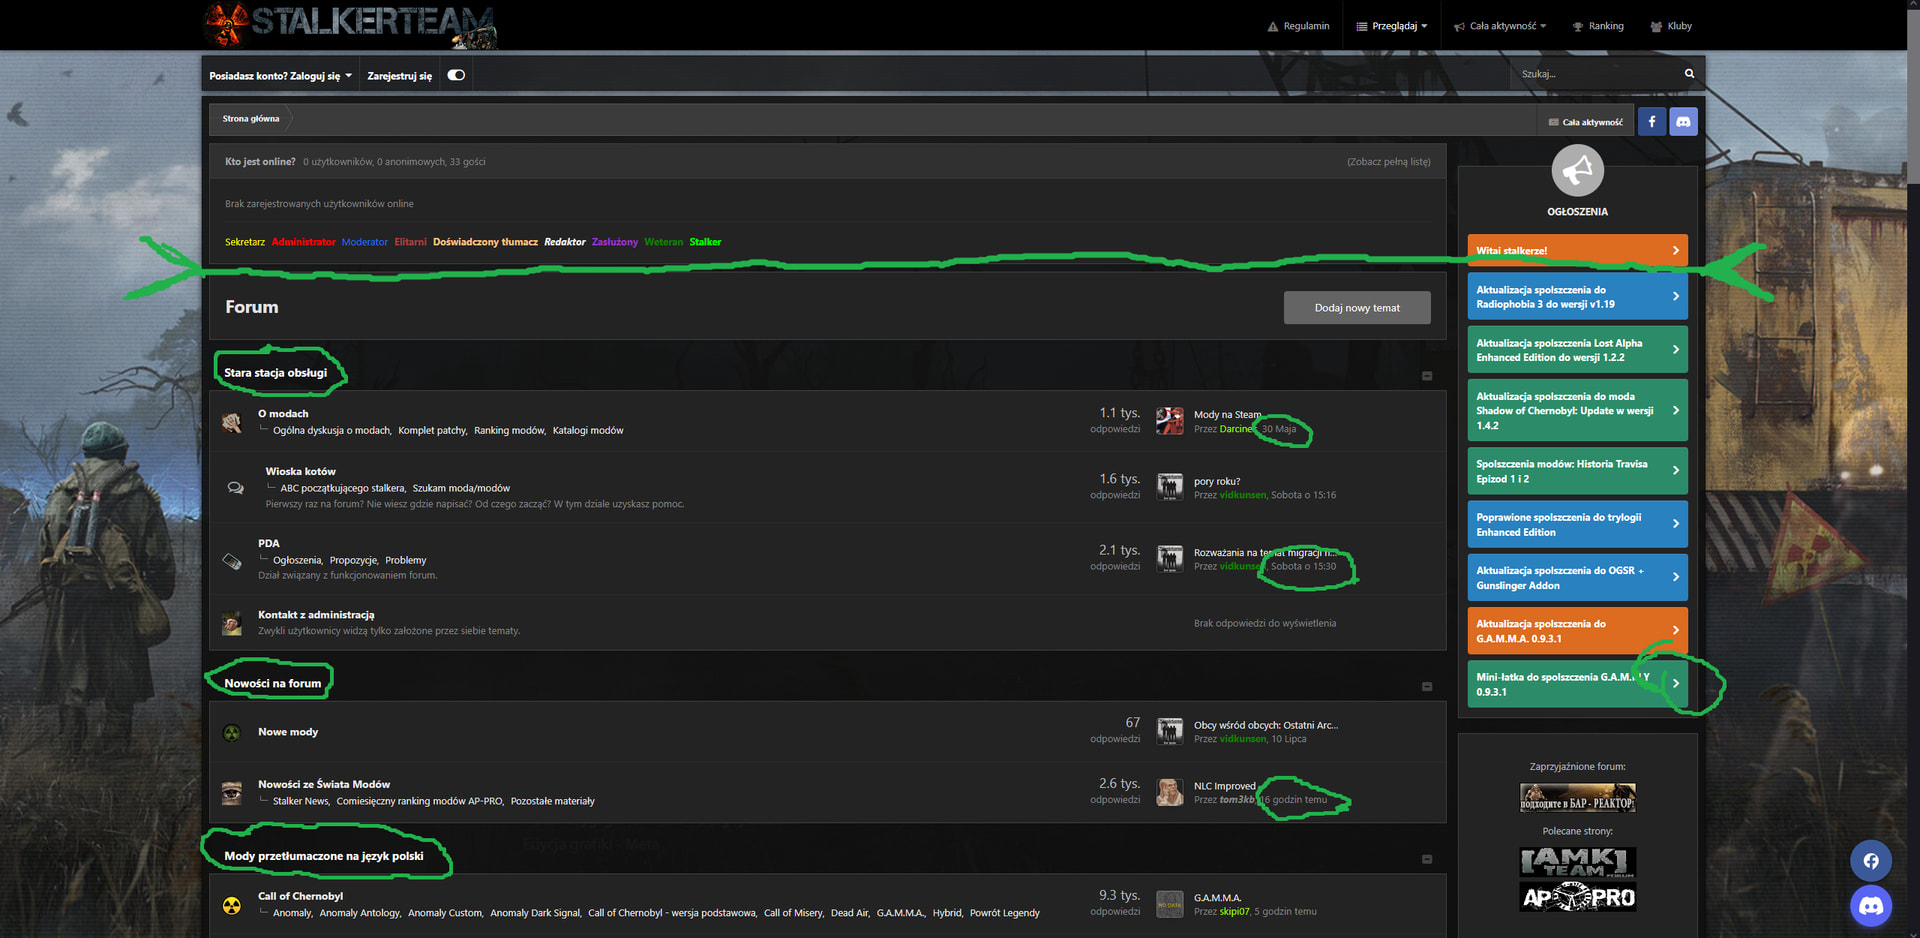Click the search magnifier icon
The height and width of the screenshot is (938, 1920).
click(x=1689, y=74)
